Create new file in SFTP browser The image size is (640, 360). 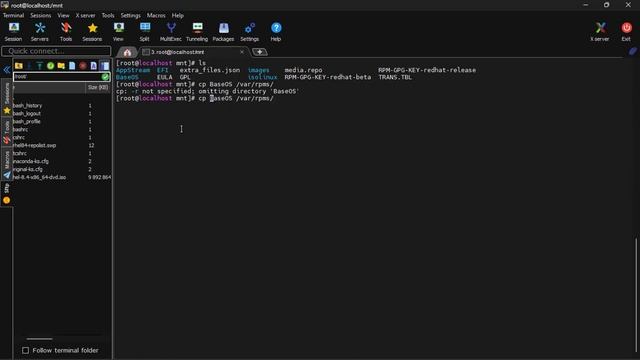click(72, 66)
